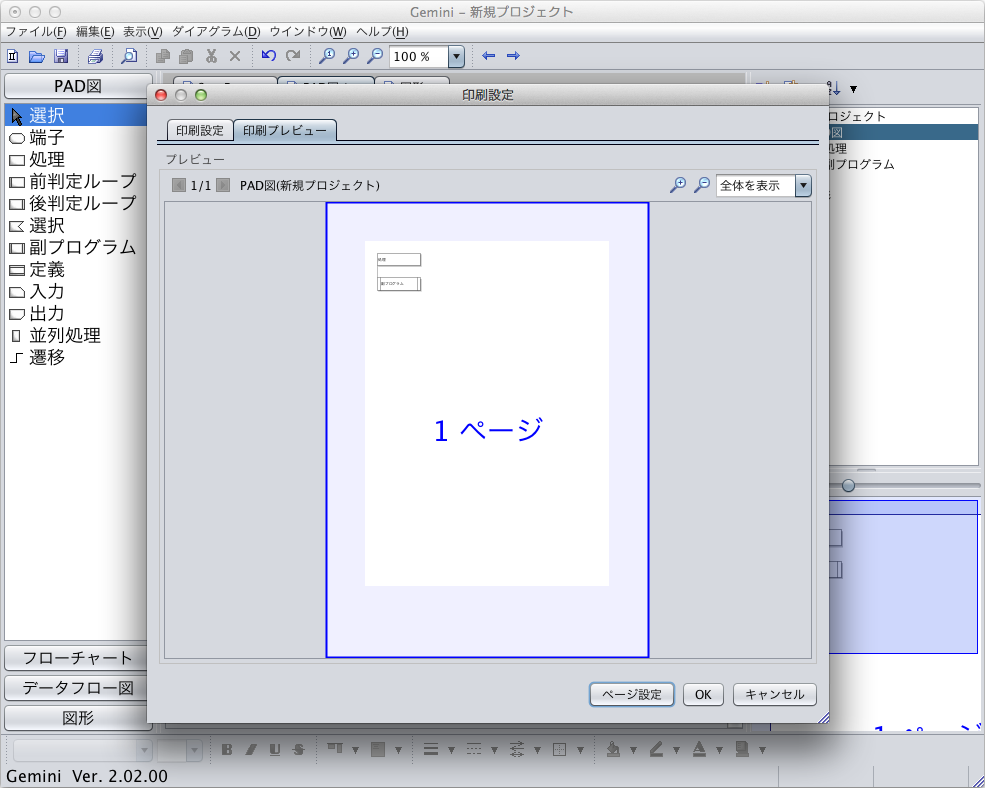Select the 前判定ループ tool

75,182
